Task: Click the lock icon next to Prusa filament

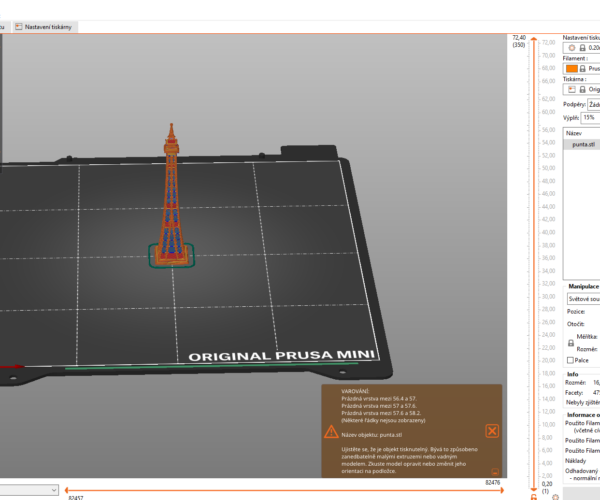Action: pos(582,68)
